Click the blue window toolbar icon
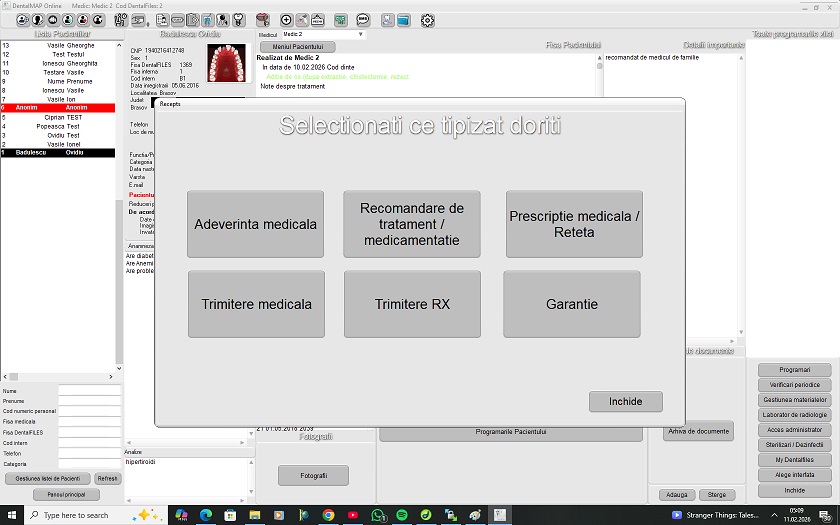 (403, 20)
